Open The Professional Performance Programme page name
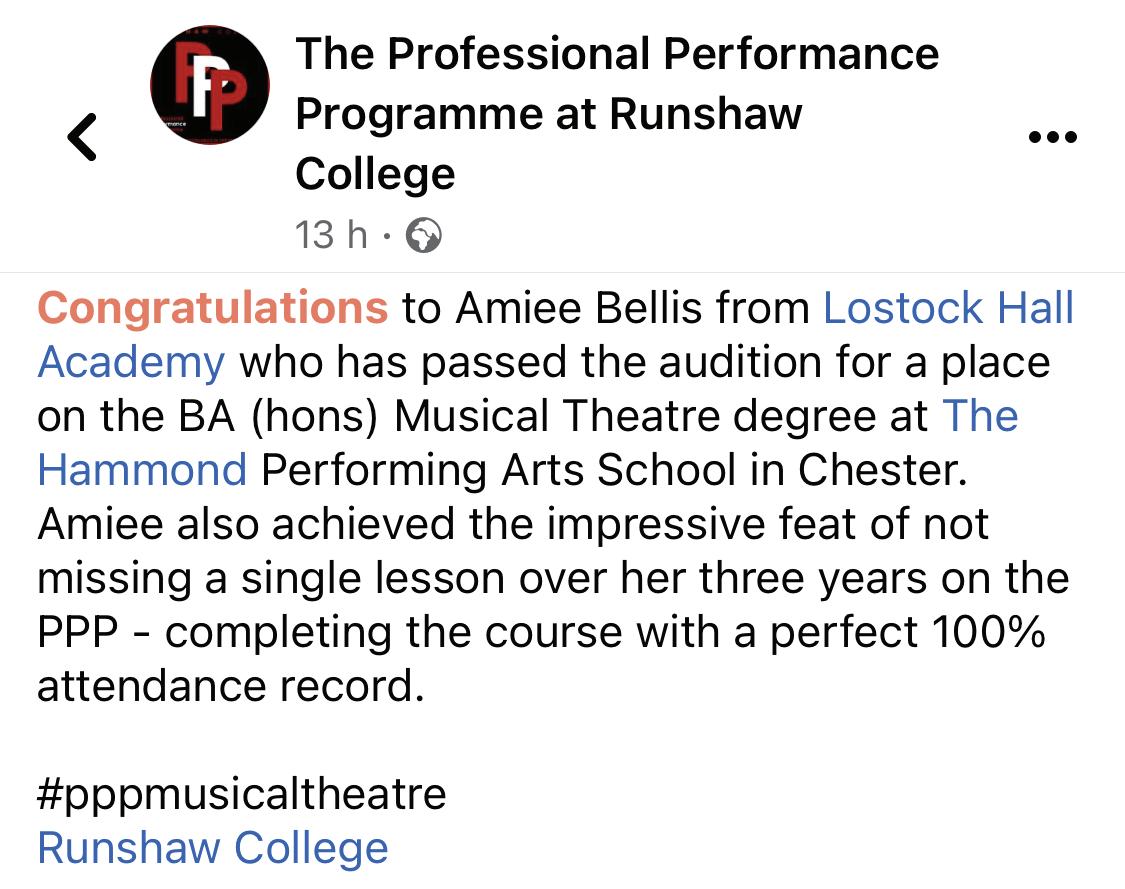This screenshot has width=1125, height=889. (x=617, y=114)
